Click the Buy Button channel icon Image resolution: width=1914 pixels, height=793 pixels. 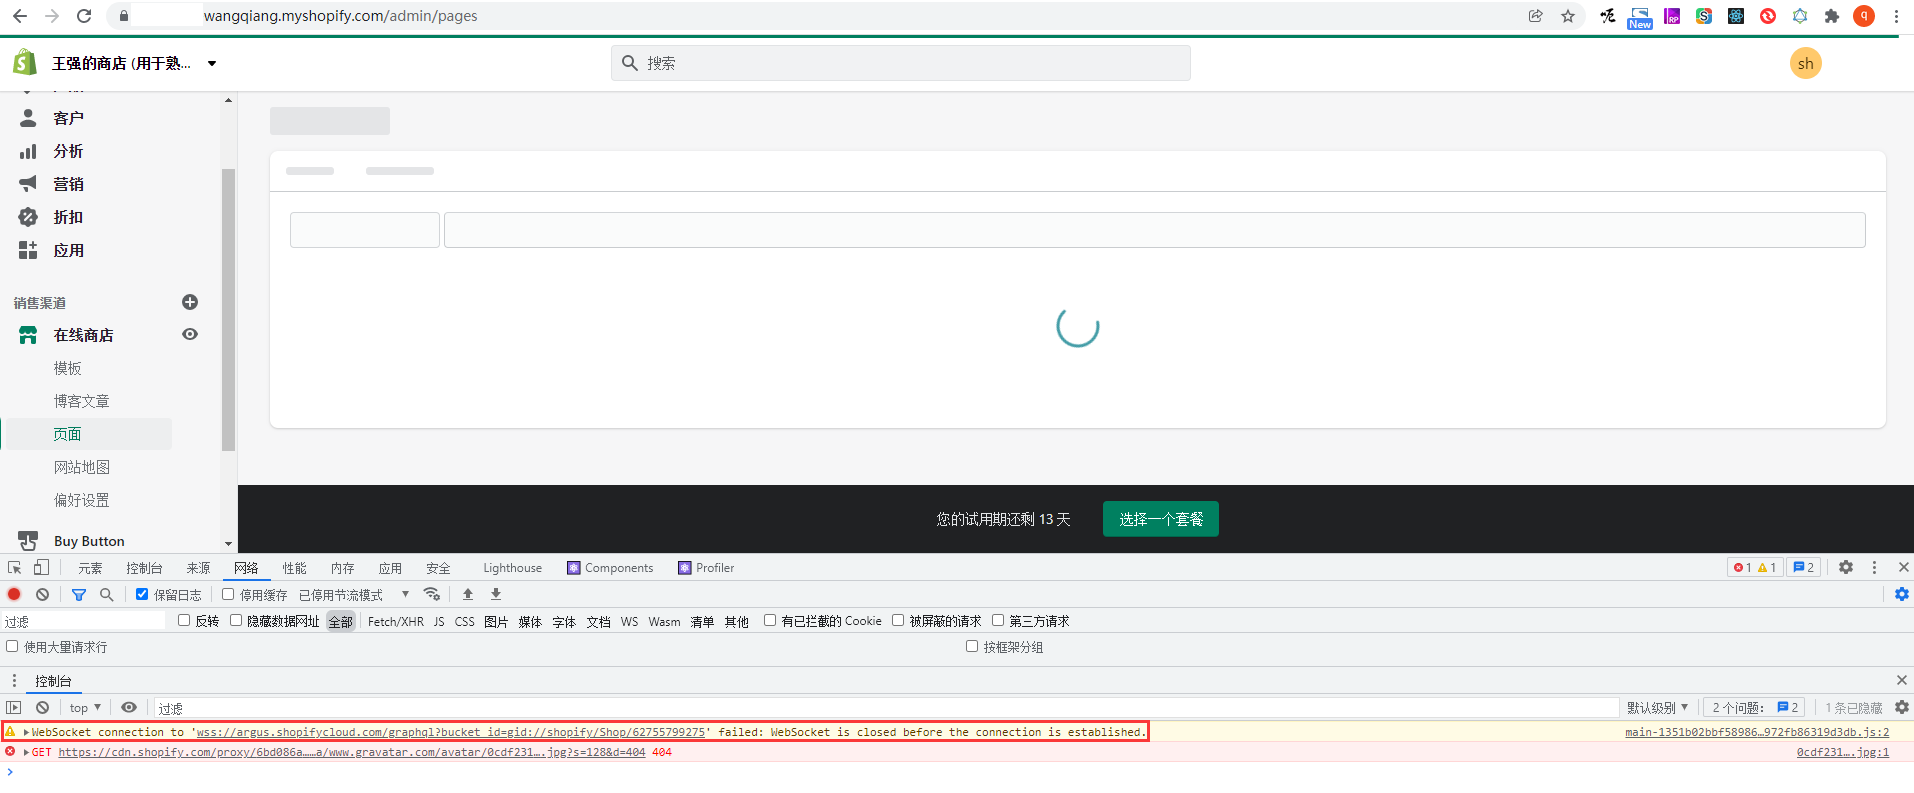28,540
